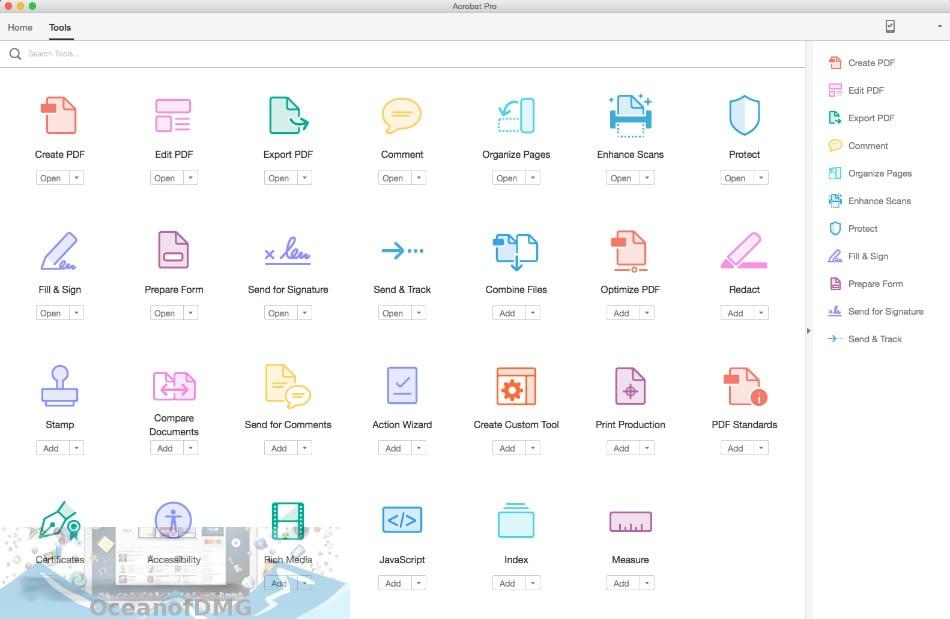
Task: Open the Edit PDF tool
Action: click(x=173, y=113)
